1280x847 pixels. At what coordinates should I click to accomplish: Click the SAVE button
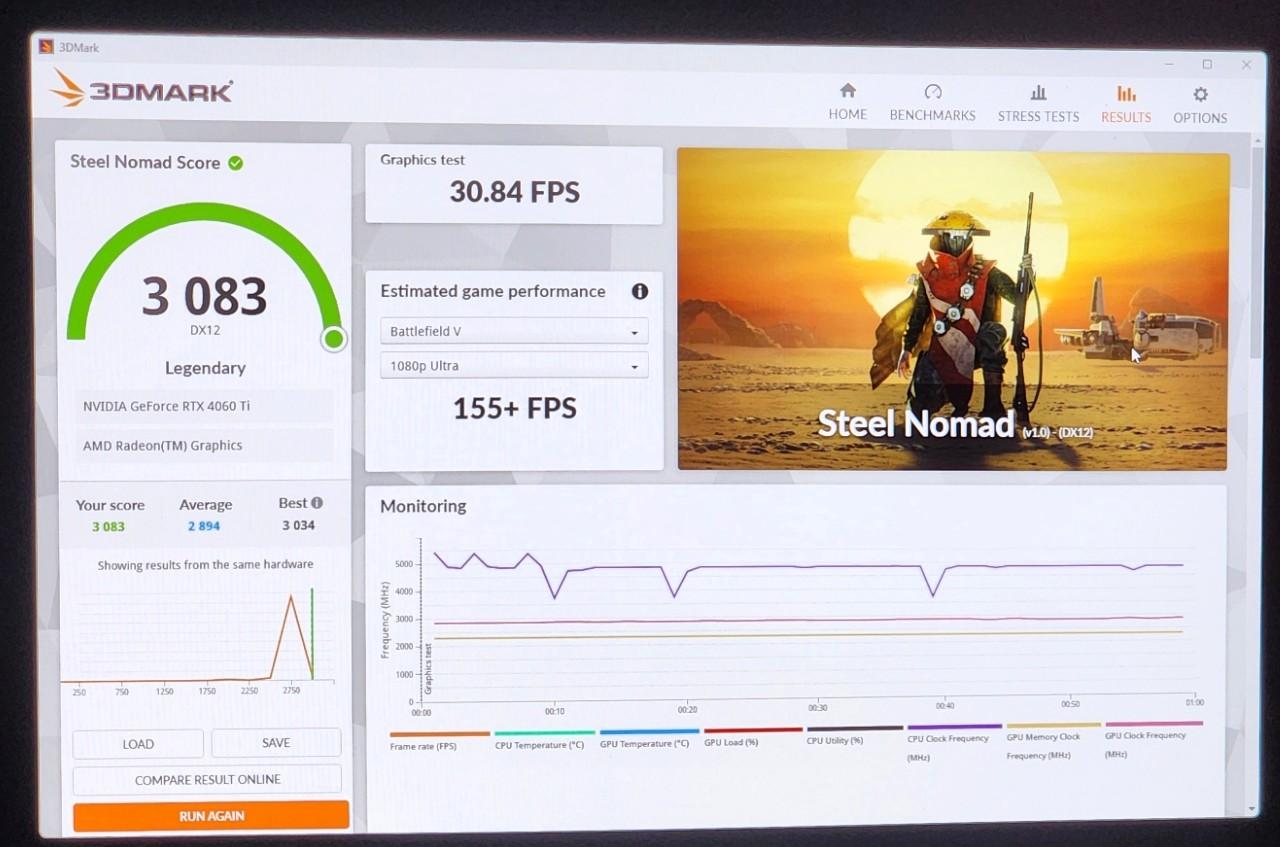(276, 742)
